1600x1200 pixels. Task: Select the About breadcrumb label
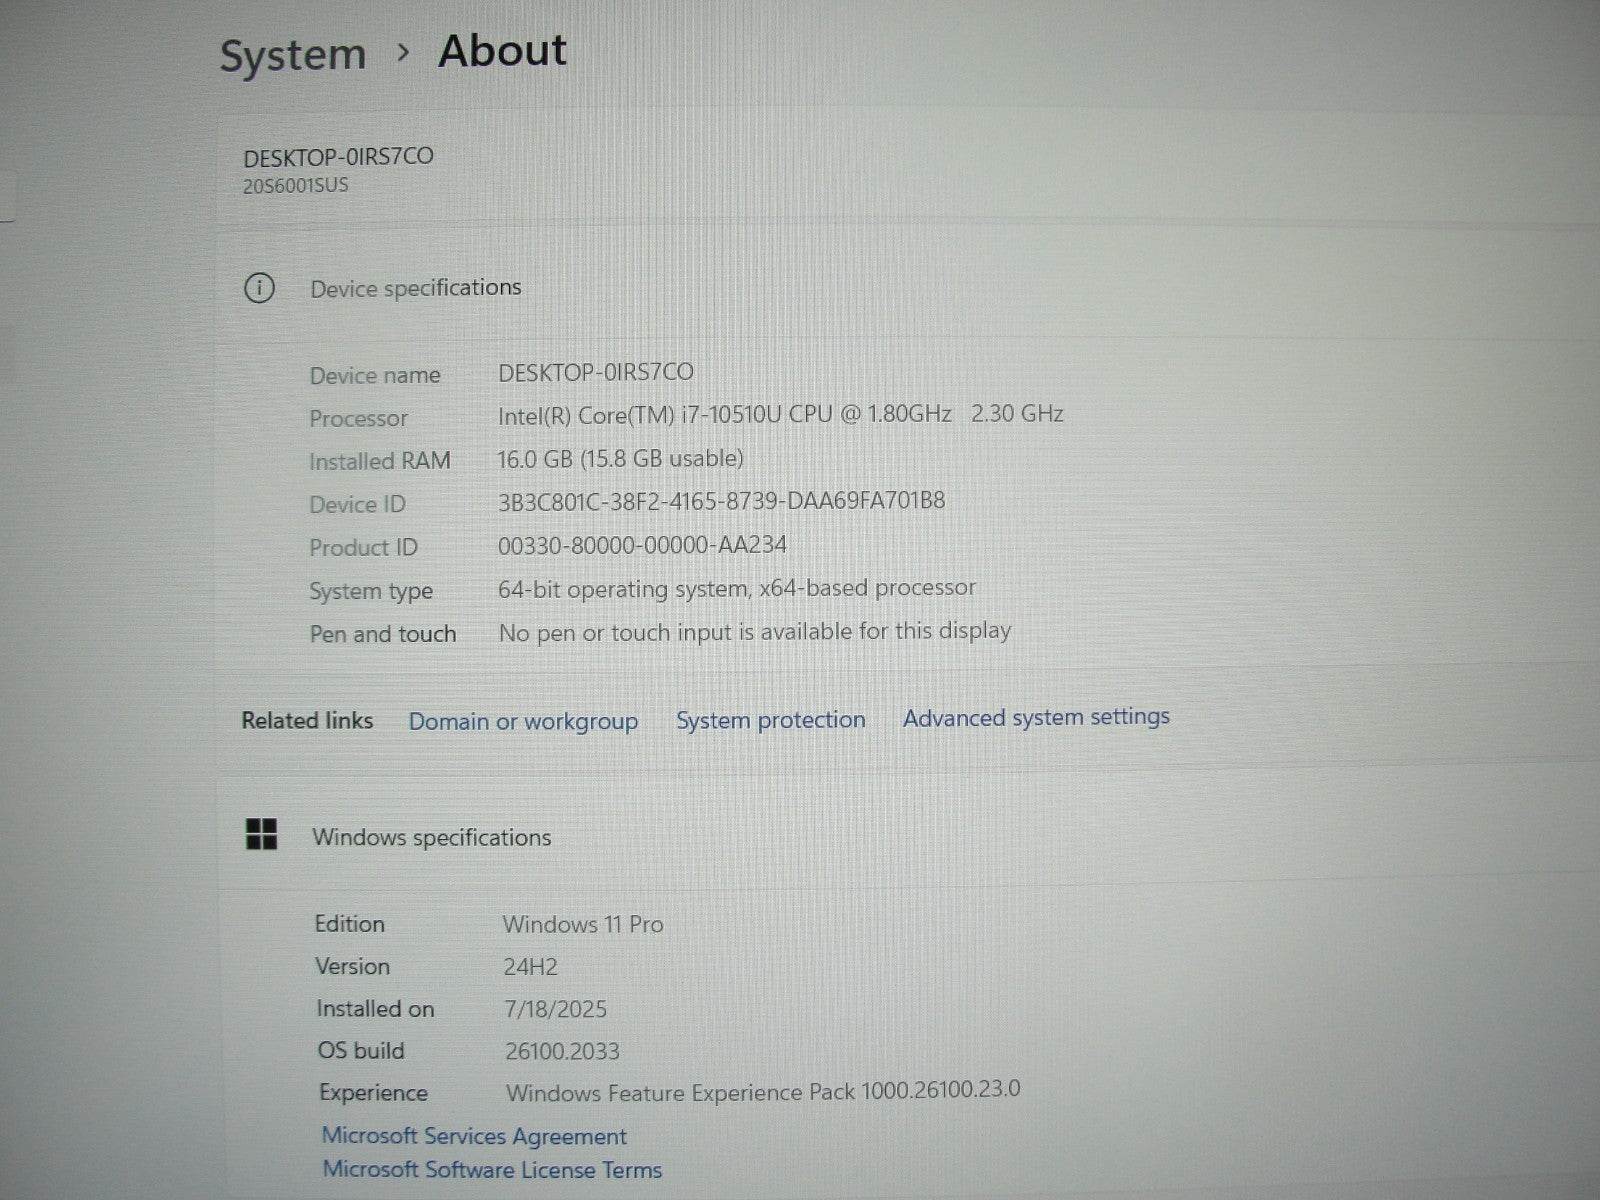(503, 50)
